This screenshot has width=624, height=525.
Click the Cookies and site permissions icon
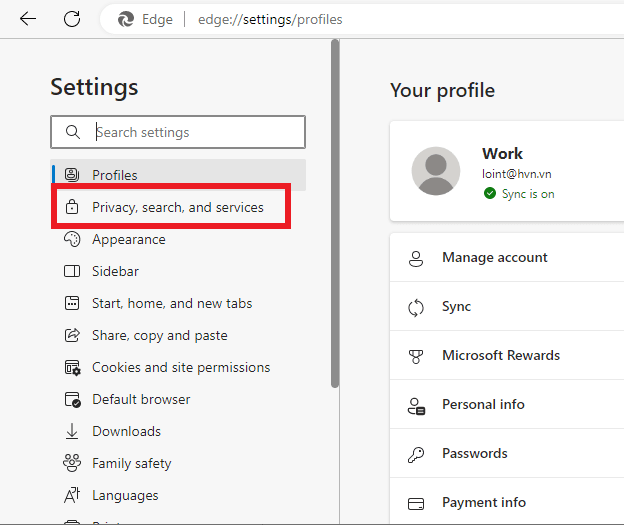coord(73,368)
